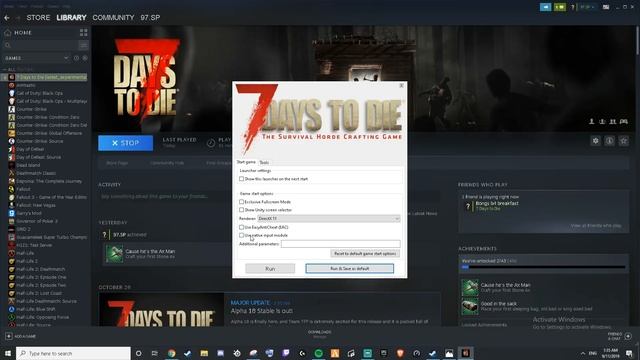
Task: Open the library advanced filter icon
Action: [83, 45]
